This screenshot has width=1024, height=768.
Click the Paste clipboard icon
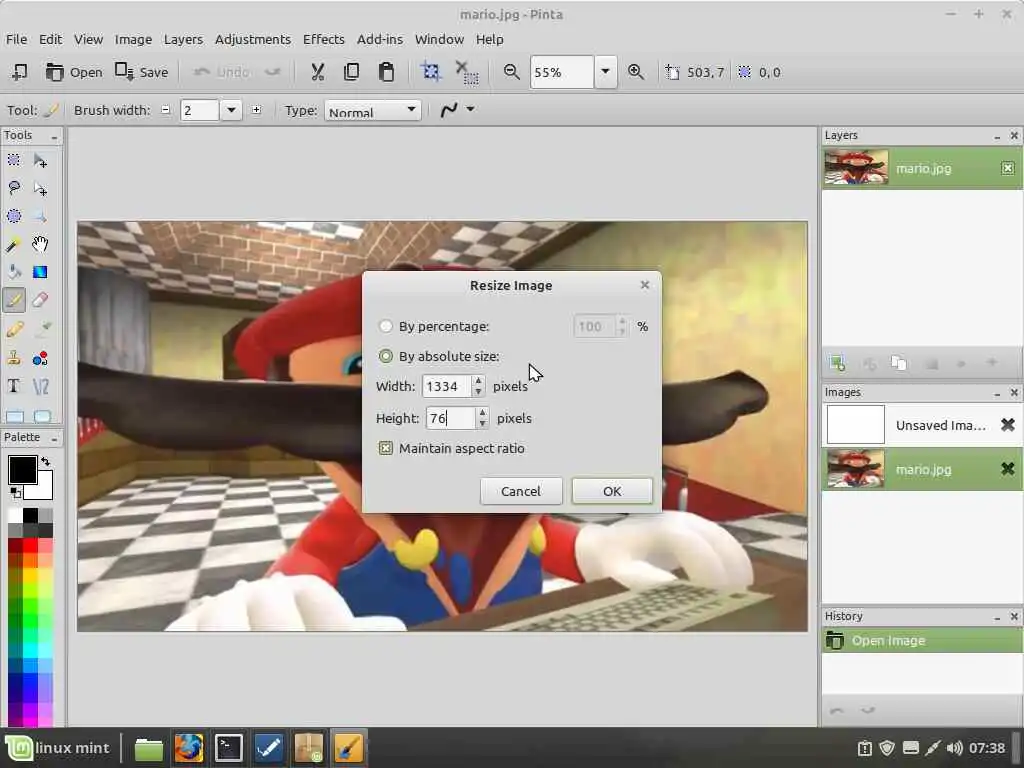386,72
